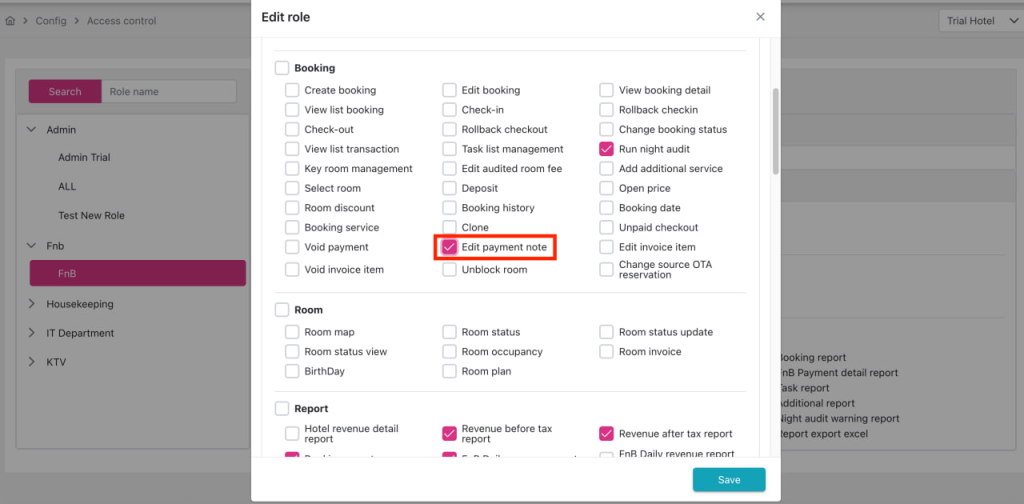Expand the IT Department group
This screenshot has height=504, width=1024.
[31, 333]
